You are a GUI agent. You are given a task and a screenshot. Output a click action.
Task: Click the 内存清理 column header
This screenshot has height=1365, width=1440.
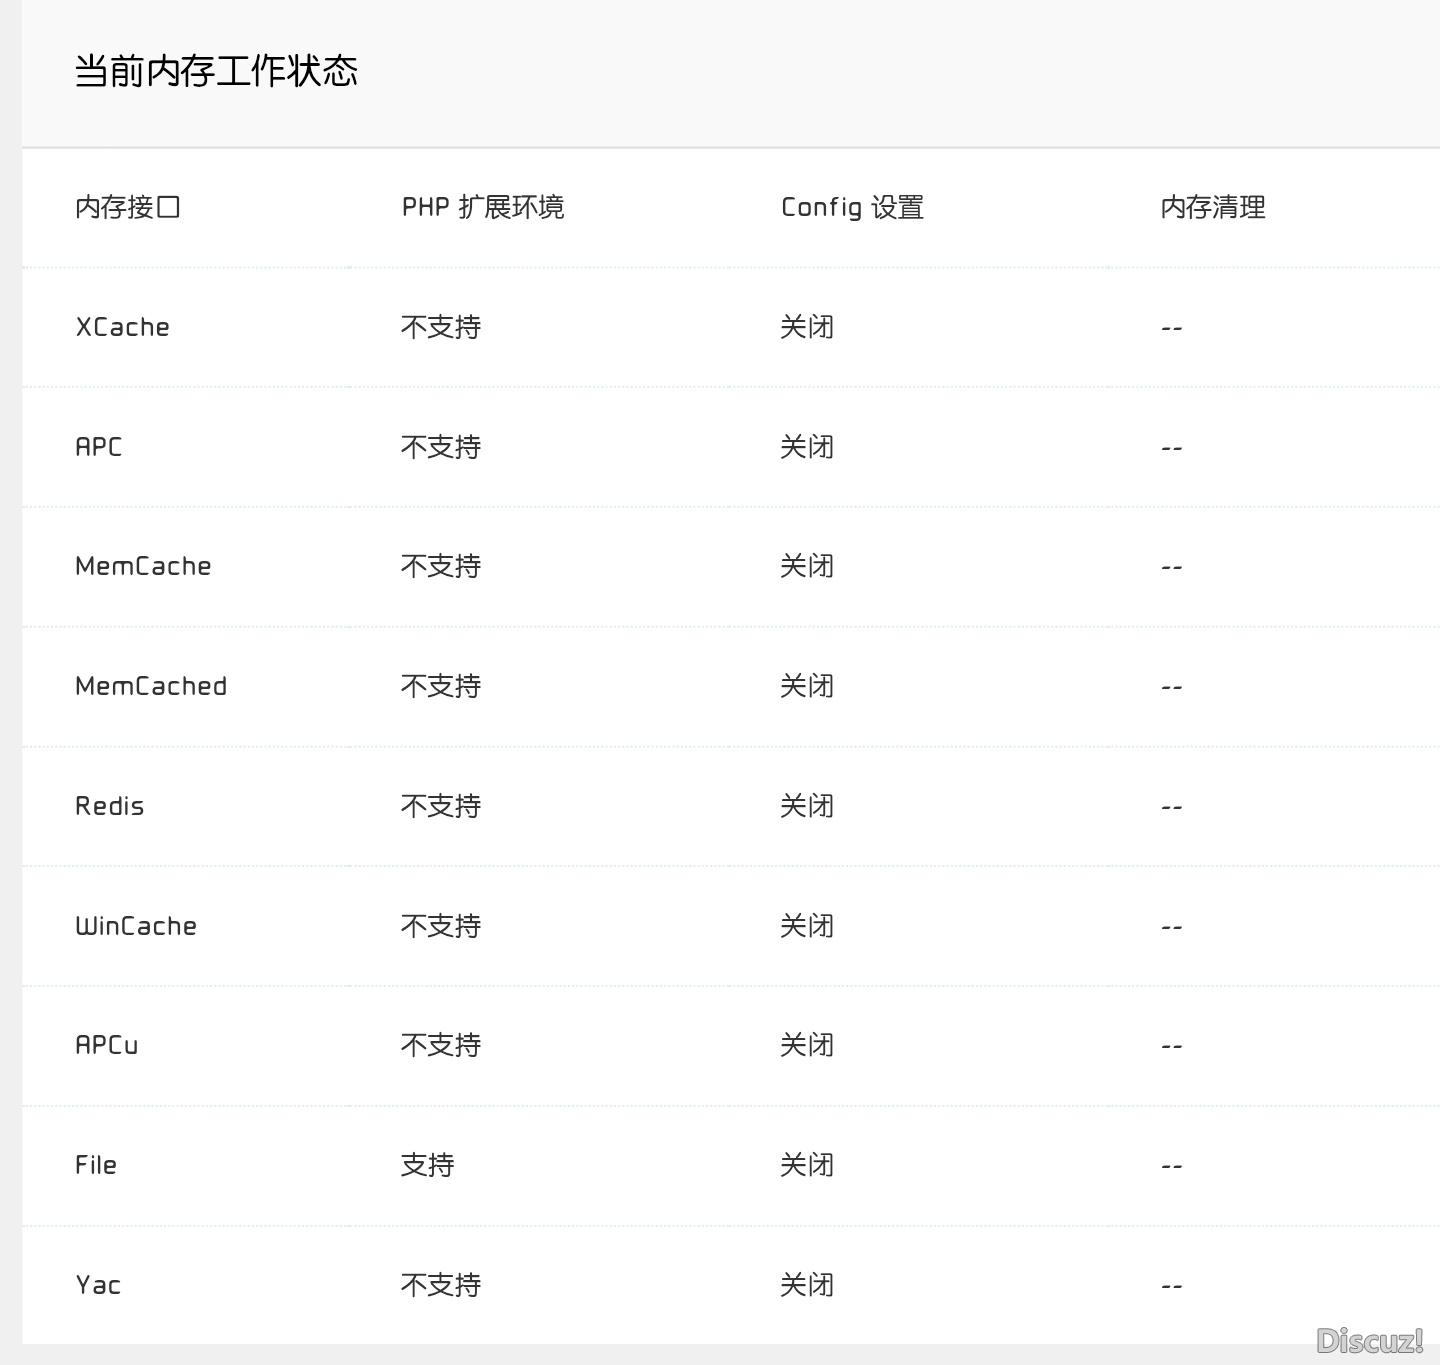tap(1212, 207)
